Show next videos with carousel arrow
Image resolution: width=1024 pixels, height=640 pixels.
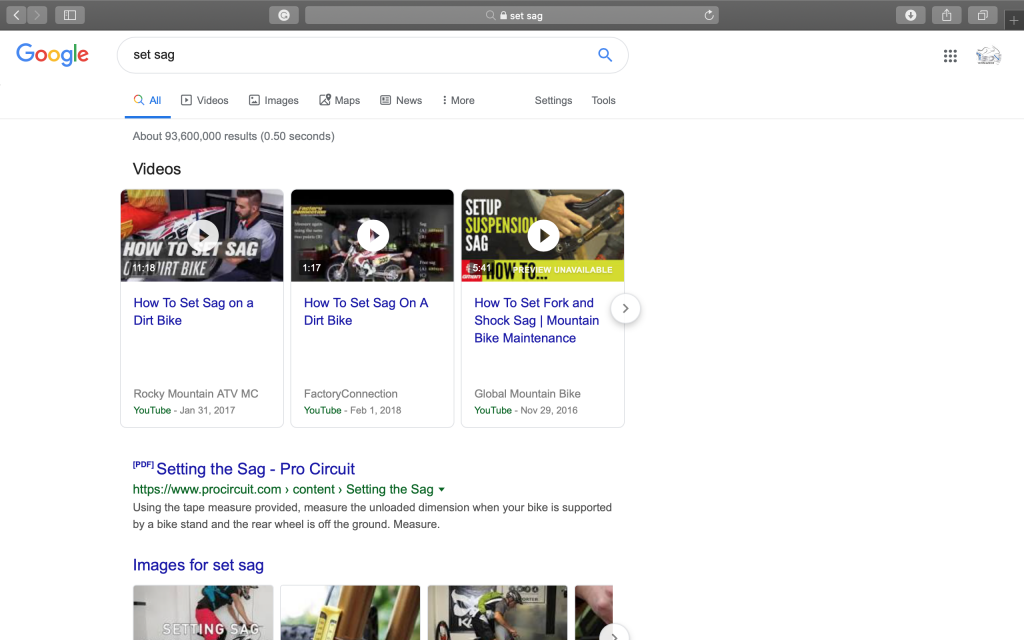click(625, 308)
